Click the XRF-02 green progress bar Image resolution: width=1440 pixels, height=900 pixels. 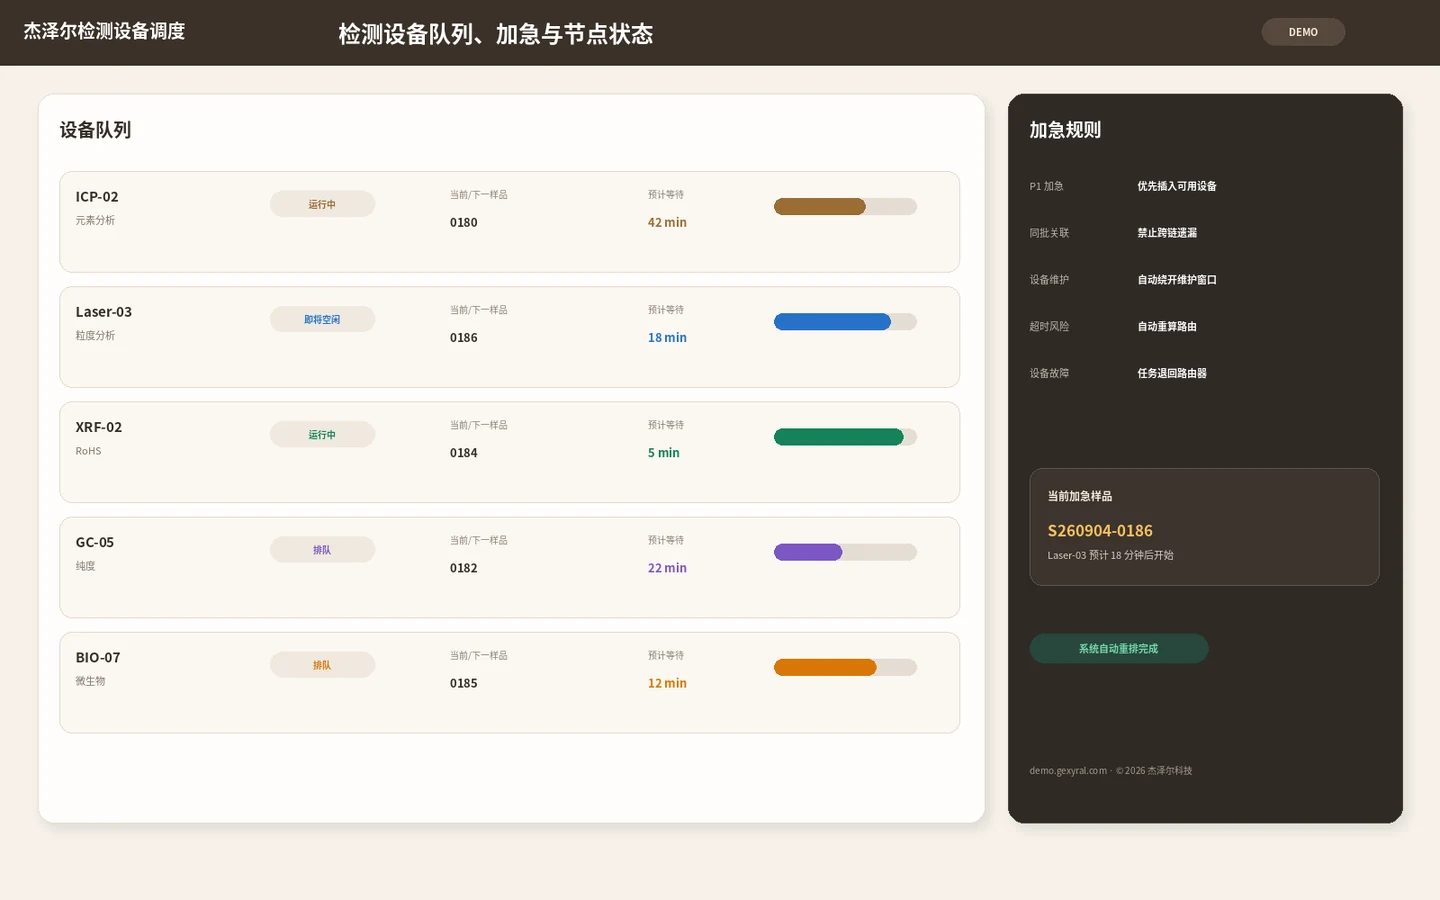[x=845, y=437]
